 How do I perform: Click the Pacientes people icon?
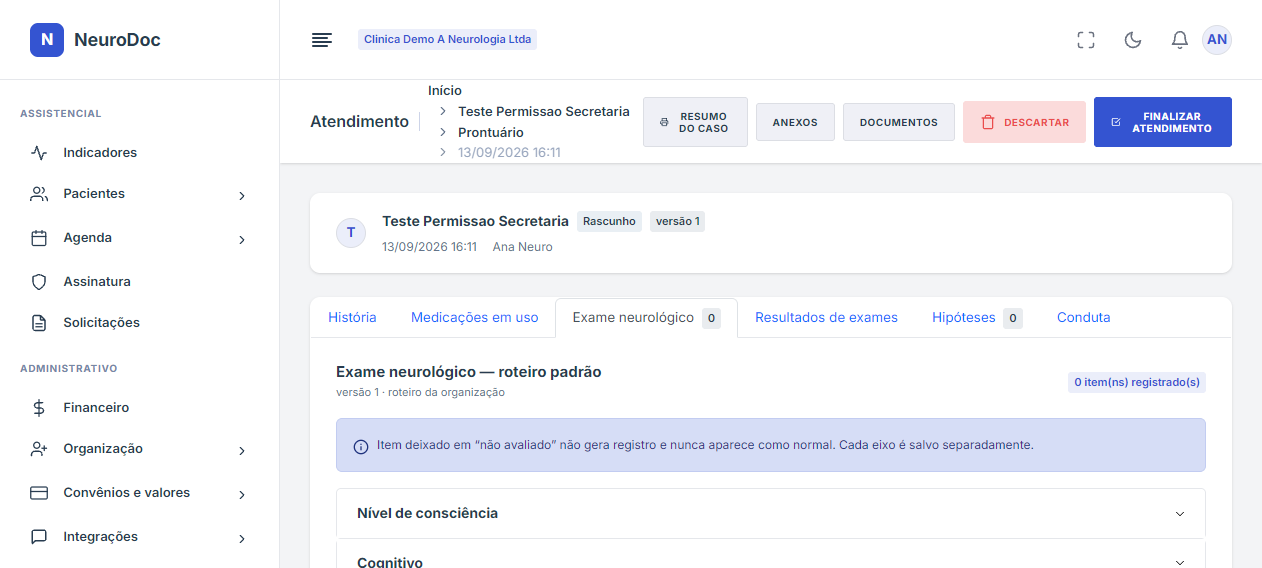pos(39,194)
